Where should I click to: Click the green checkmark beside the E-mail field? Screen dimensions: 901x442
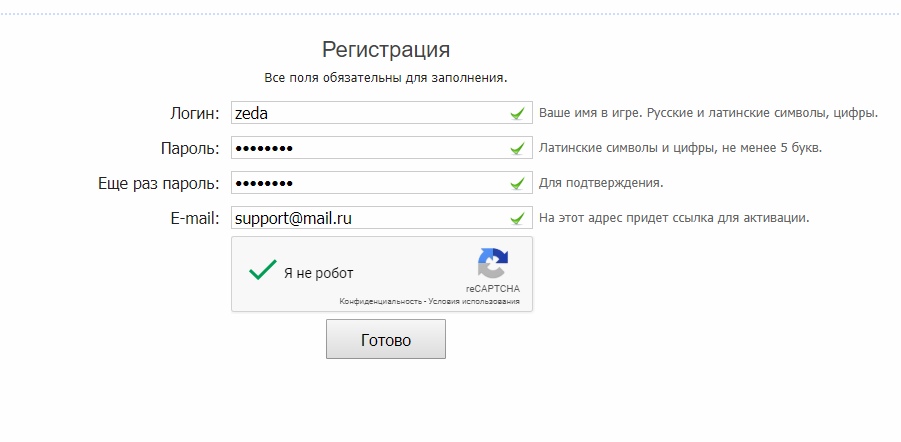517,218
